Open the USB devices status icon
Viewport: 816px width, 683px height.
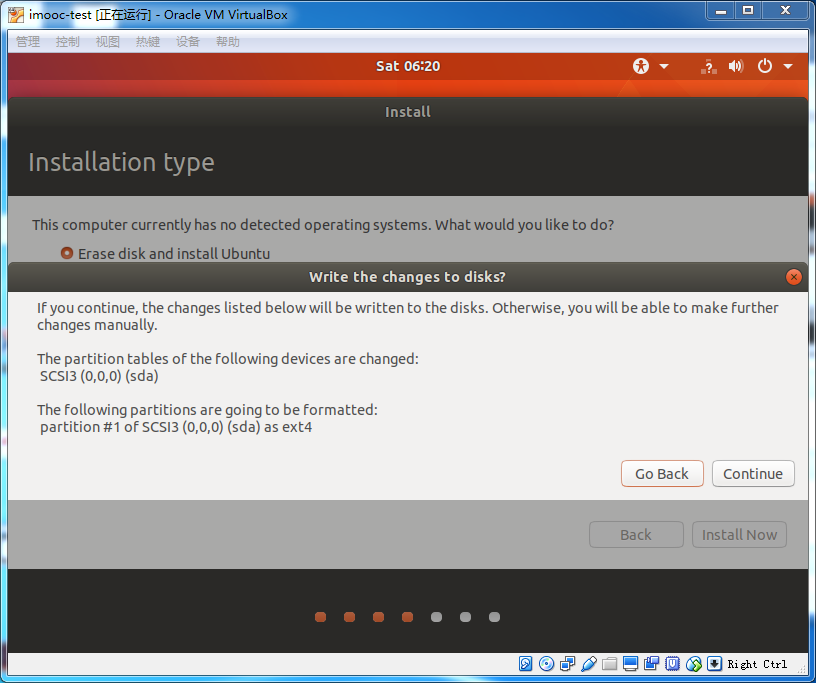589,664
